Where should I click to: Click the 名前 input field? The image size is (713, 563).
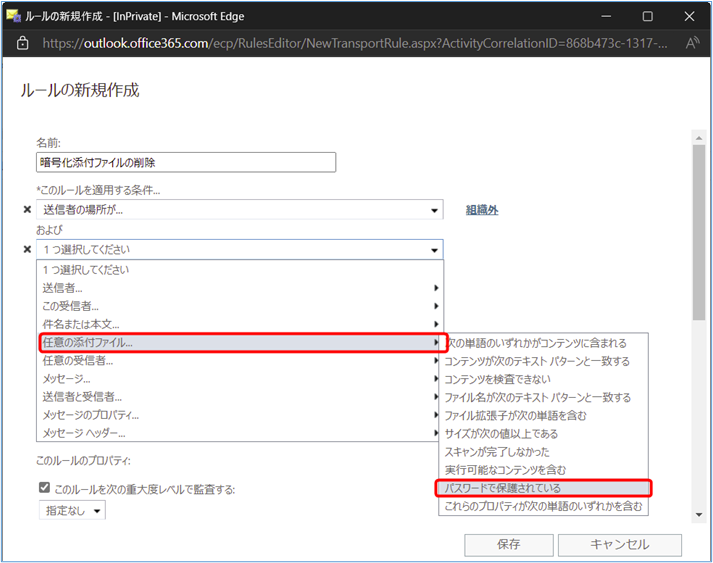pos(186,162)
